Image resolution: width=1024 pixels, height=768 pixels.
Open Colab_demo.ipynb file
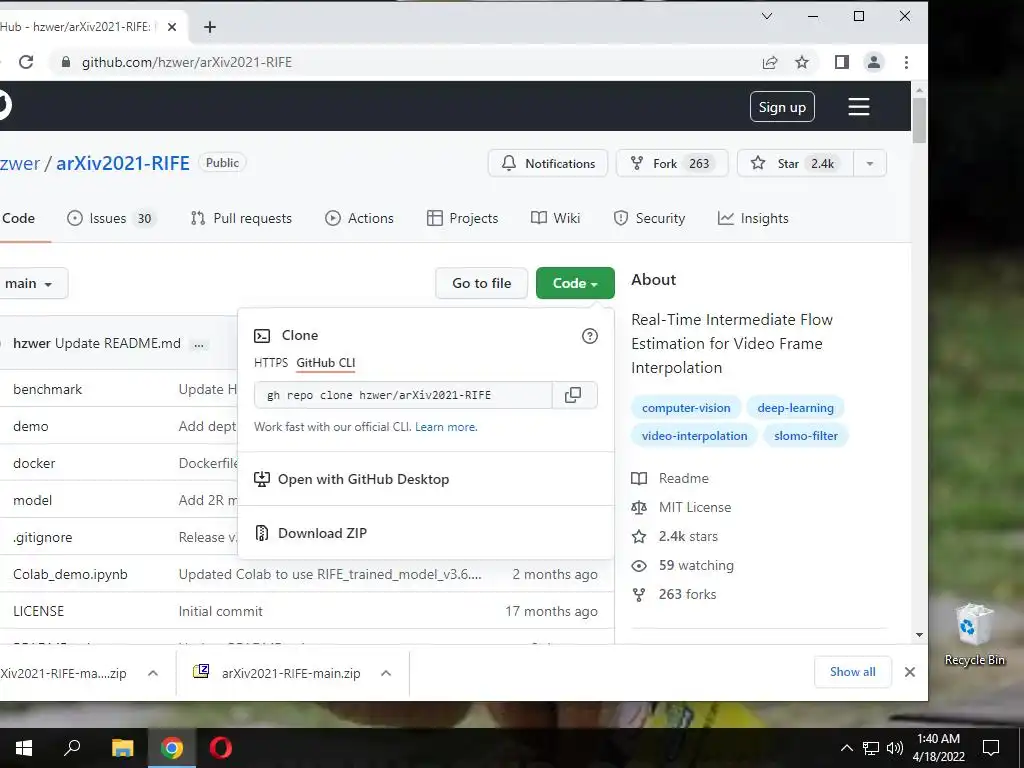pyautogui.click(x=71, y=575)
